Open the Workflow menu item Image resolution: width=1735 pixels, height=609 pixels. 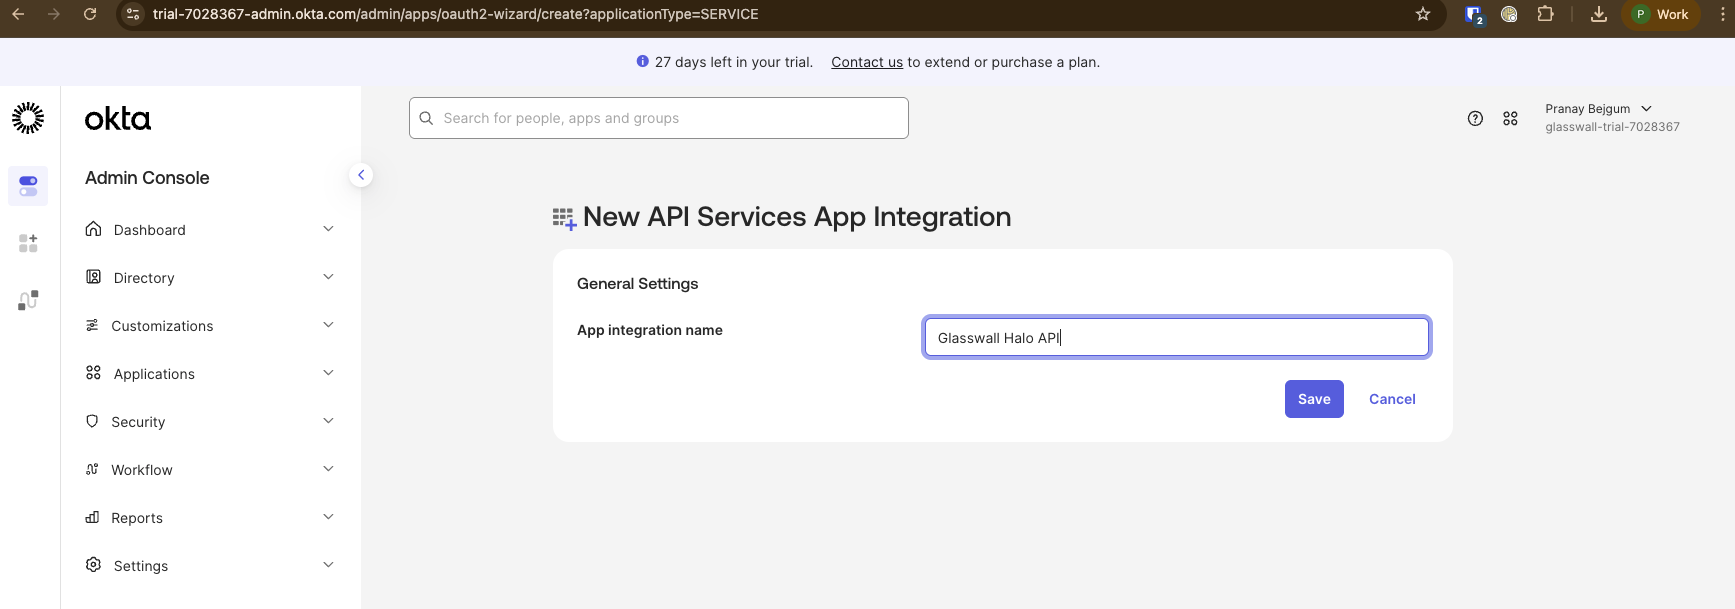point(210,469)
